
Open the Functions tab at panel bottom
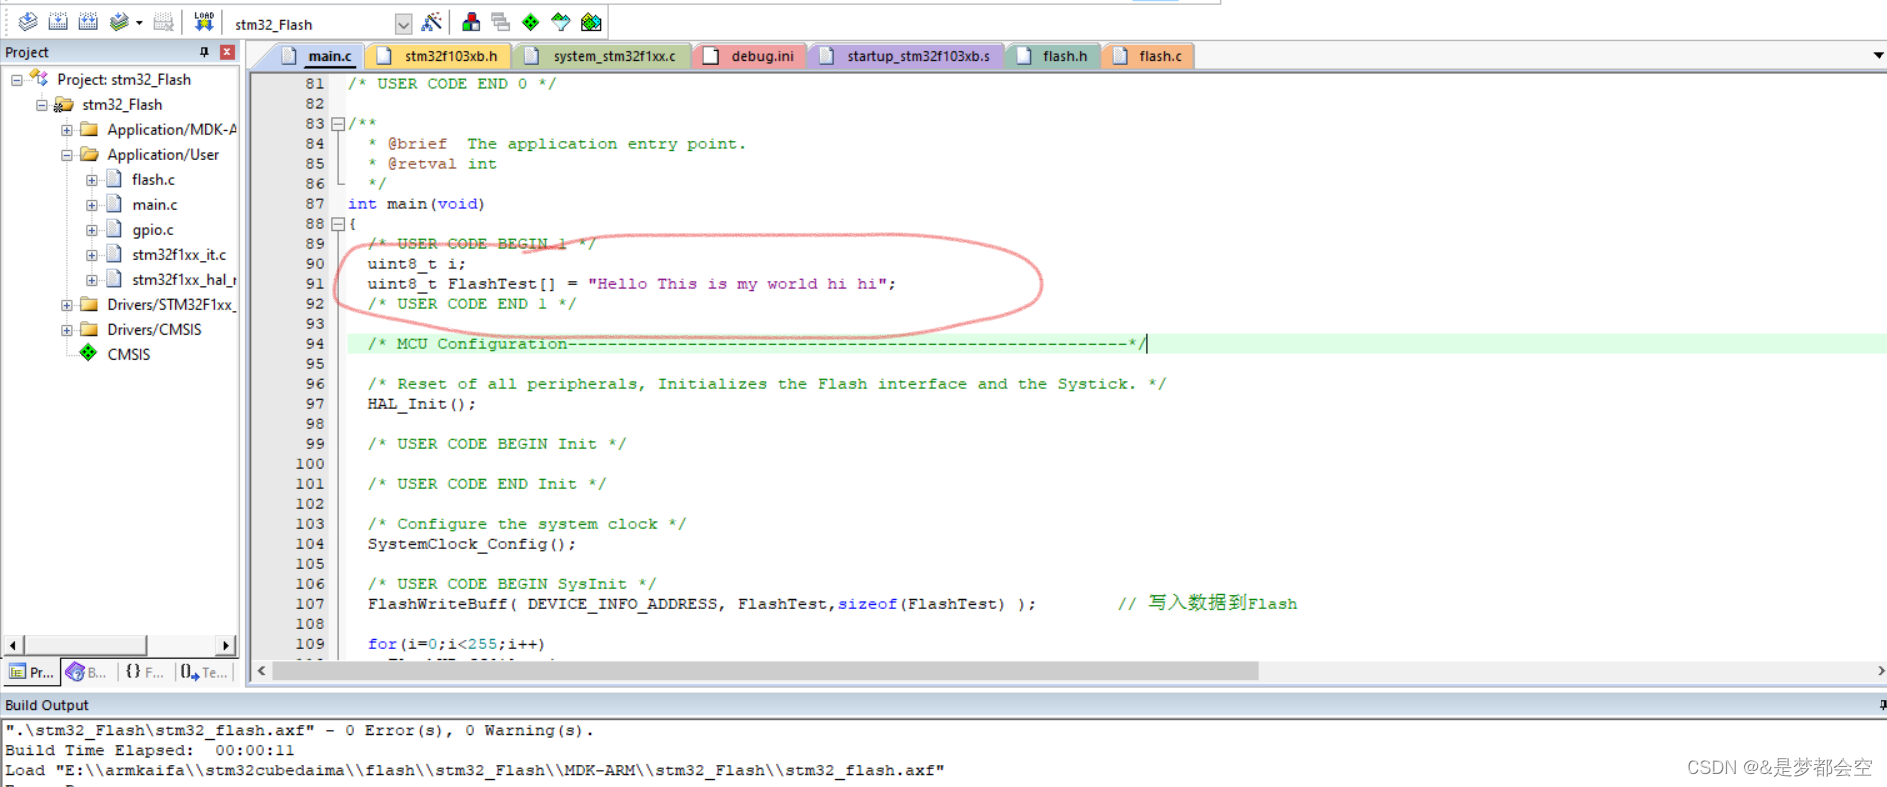[144, 672]
